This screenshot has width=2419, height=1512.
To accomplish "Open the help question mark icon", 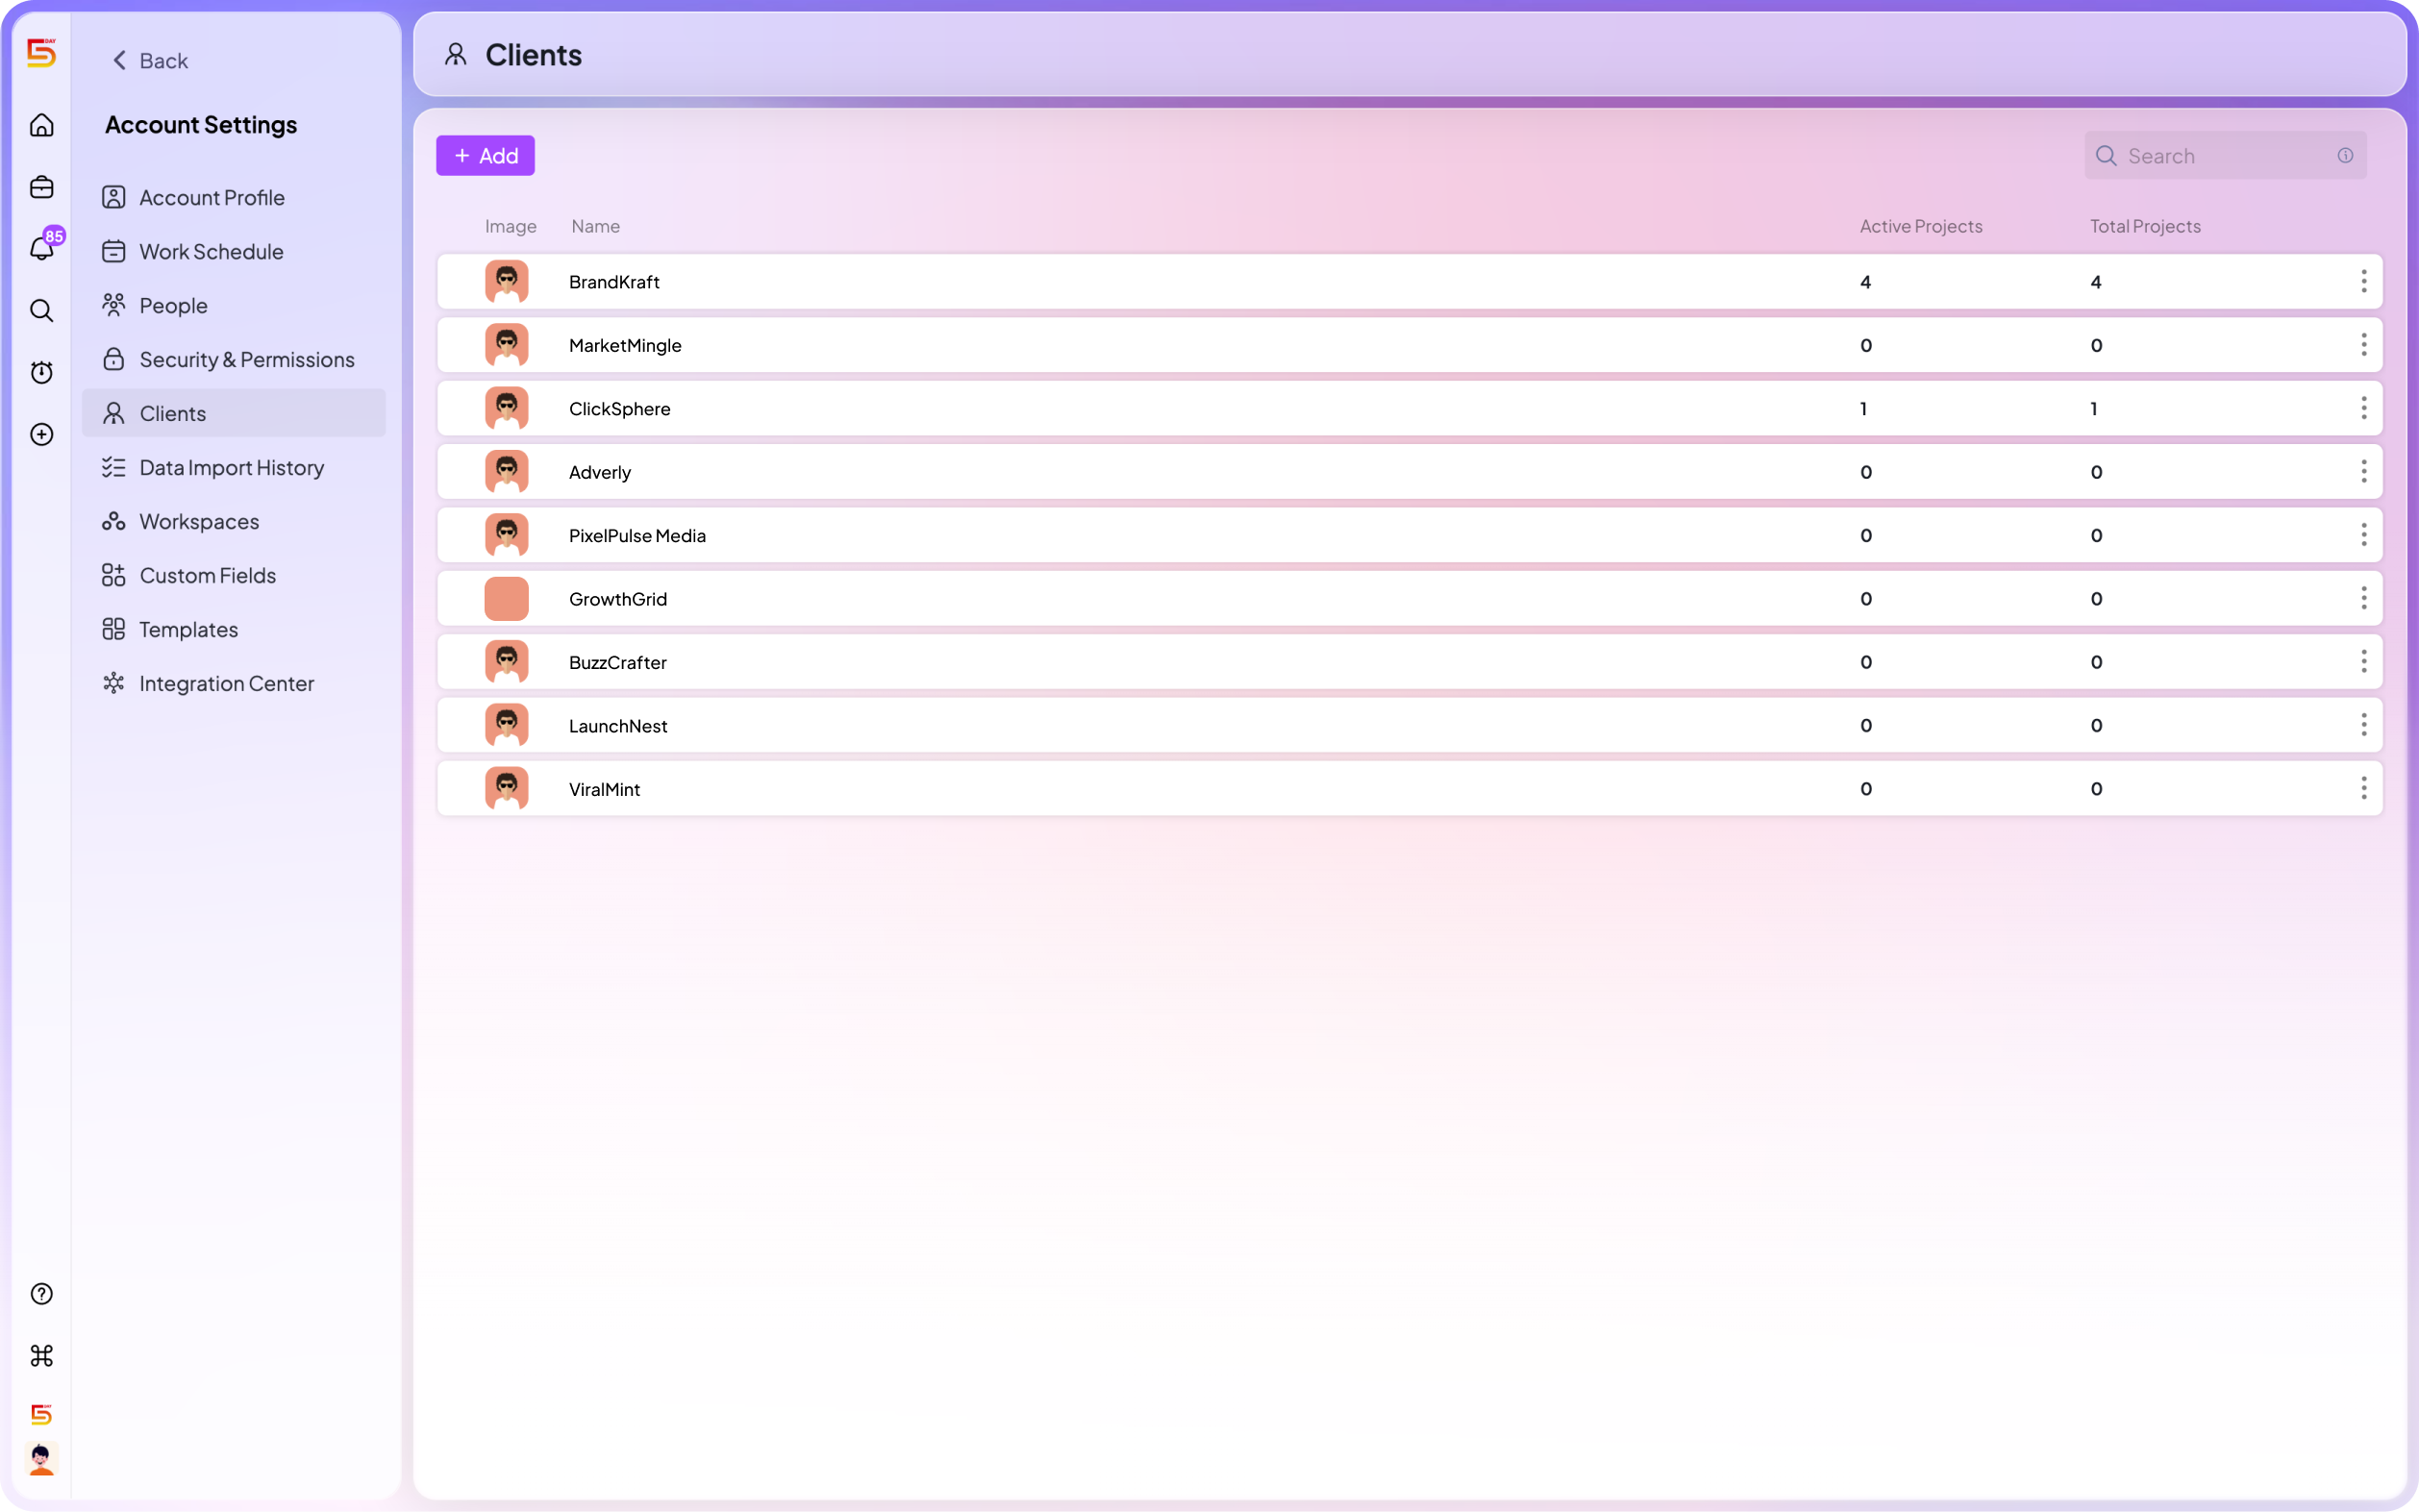I will coord(41,1294).
